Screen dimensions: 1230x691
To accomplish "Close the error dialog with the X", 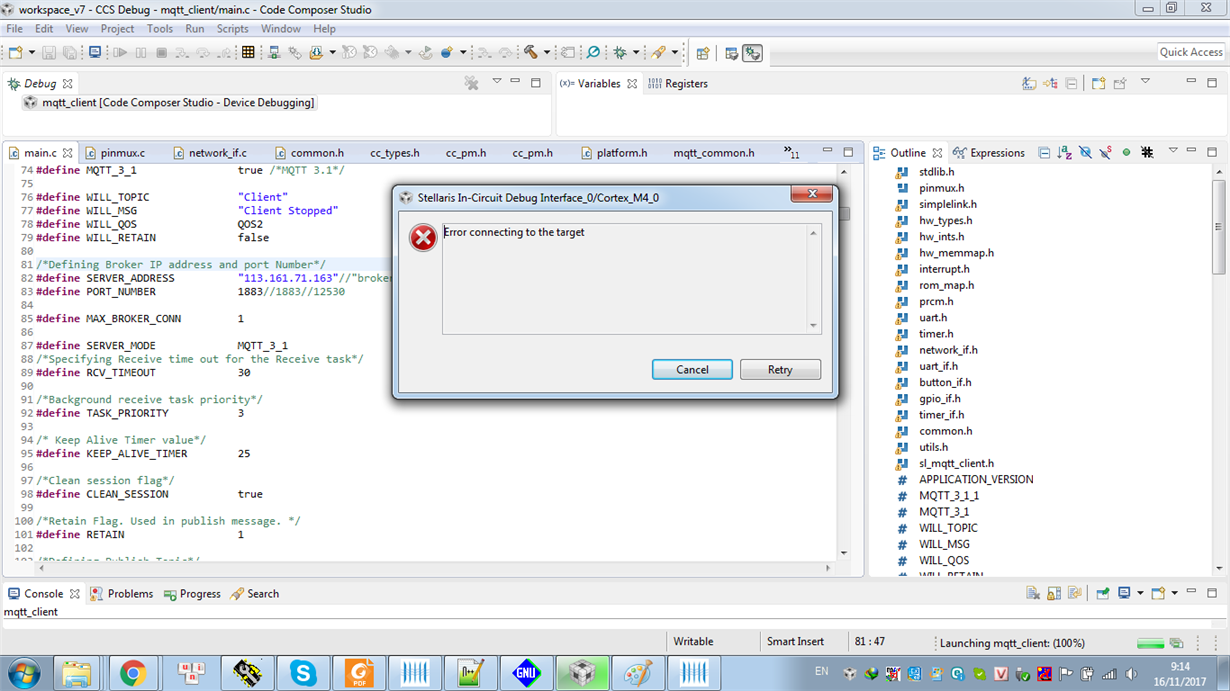I will tap(812, 194).
